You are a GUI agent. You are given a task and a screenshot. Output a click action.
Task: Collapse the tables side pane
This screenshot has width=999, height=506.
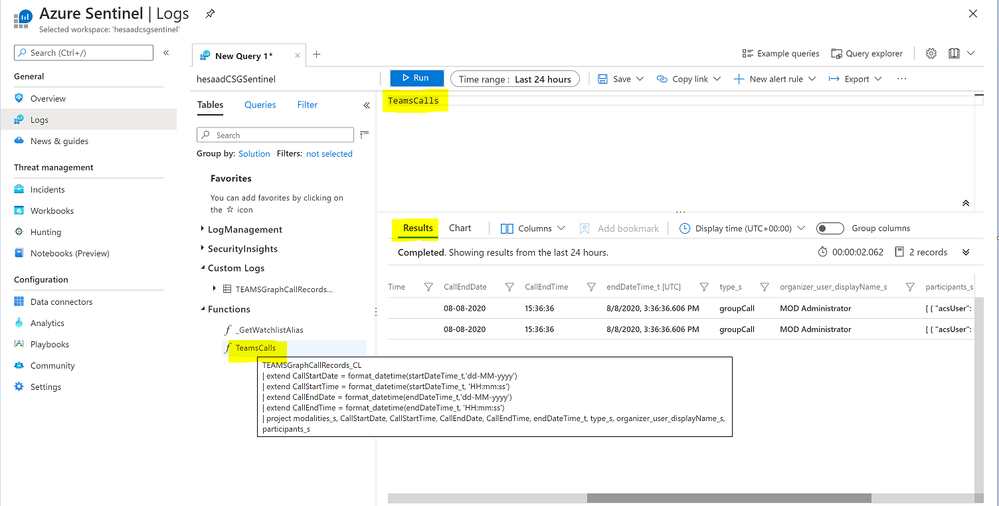click(366, 105)
